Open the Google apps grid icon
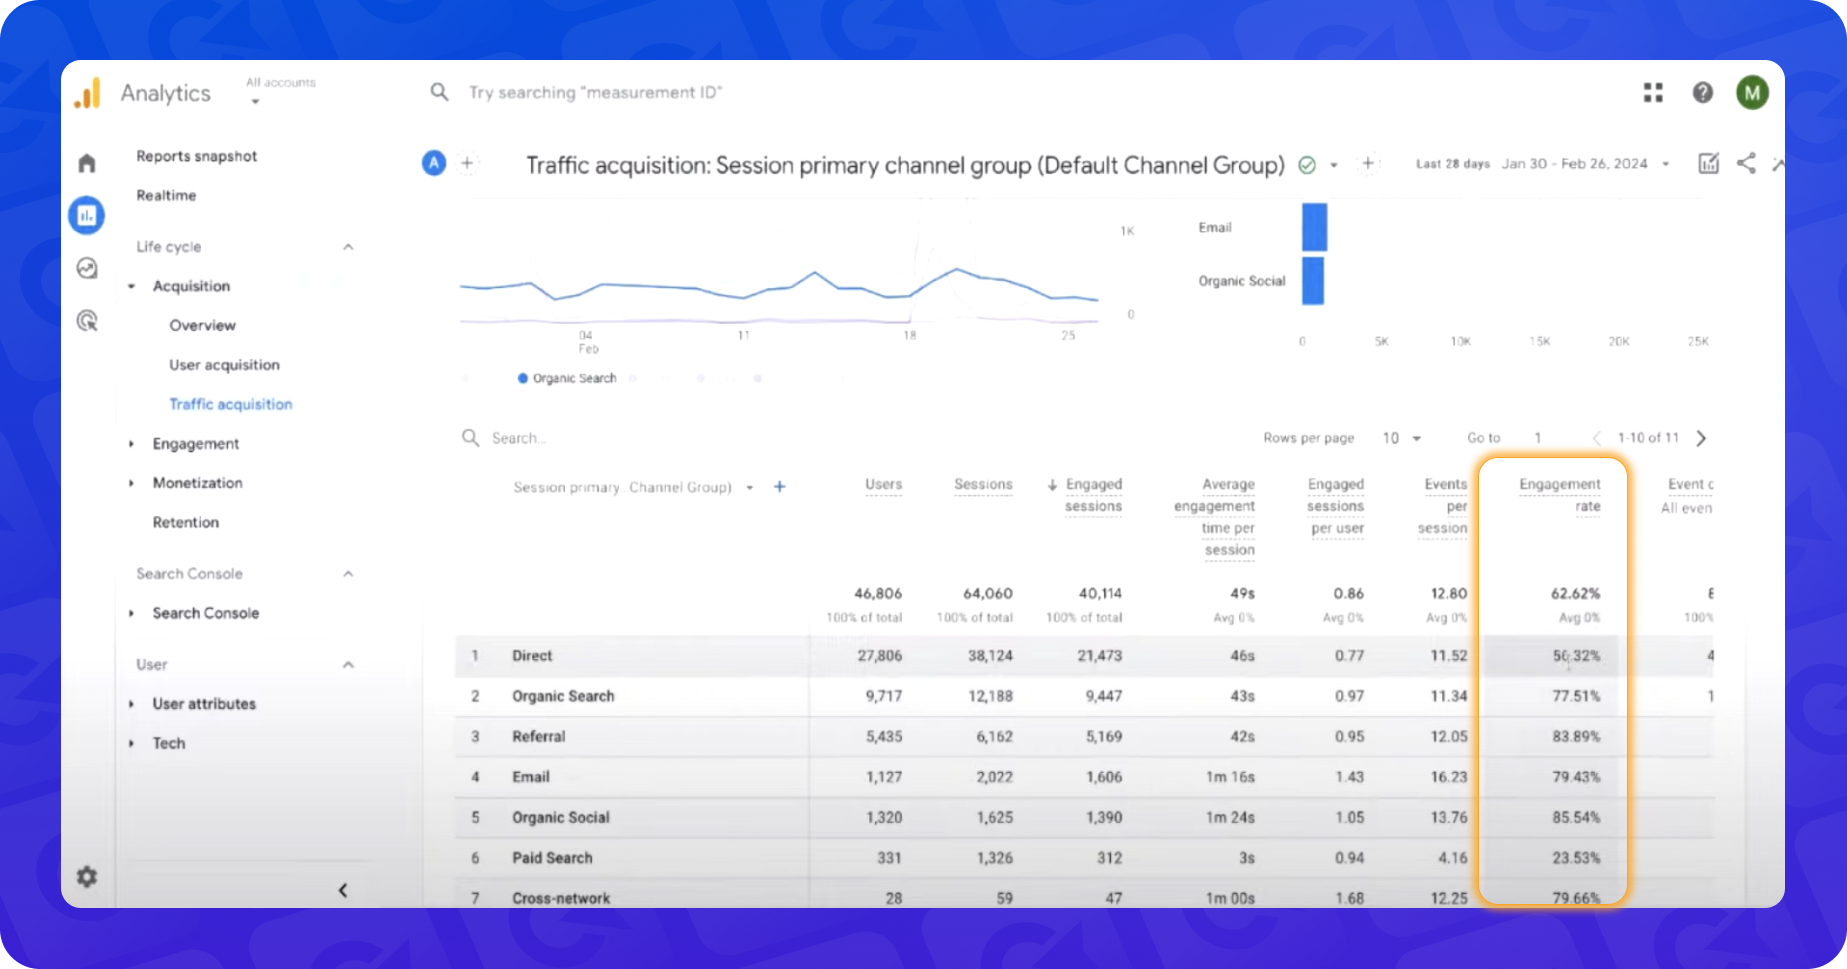This screenshot has width=1847, height=969. coord(1652,92)
